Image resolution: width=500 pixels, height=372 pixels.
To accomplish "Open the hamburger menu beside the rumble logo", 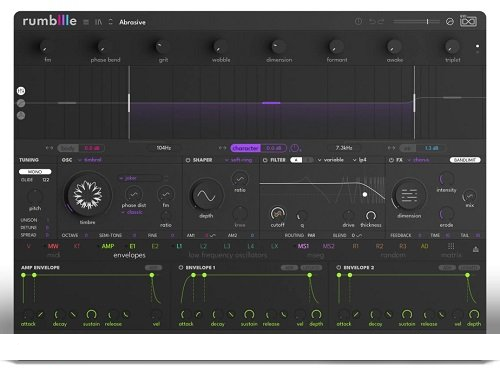I will tap(86, 22).
